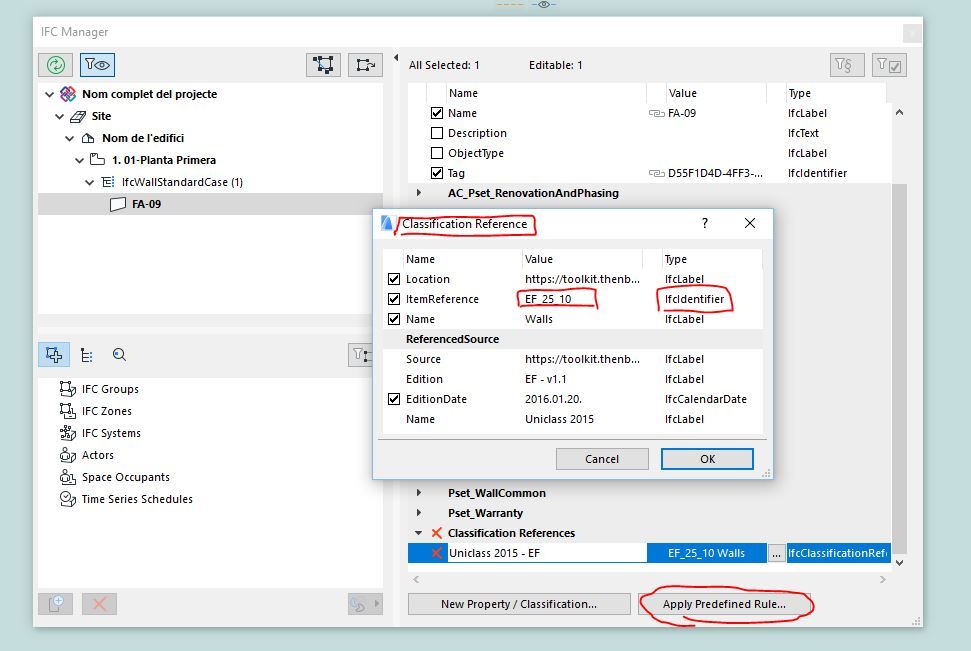Expand the Pset_Warranty property set
Image resolution: width=971 pixels, height=651 pixels.
point(419,513)
